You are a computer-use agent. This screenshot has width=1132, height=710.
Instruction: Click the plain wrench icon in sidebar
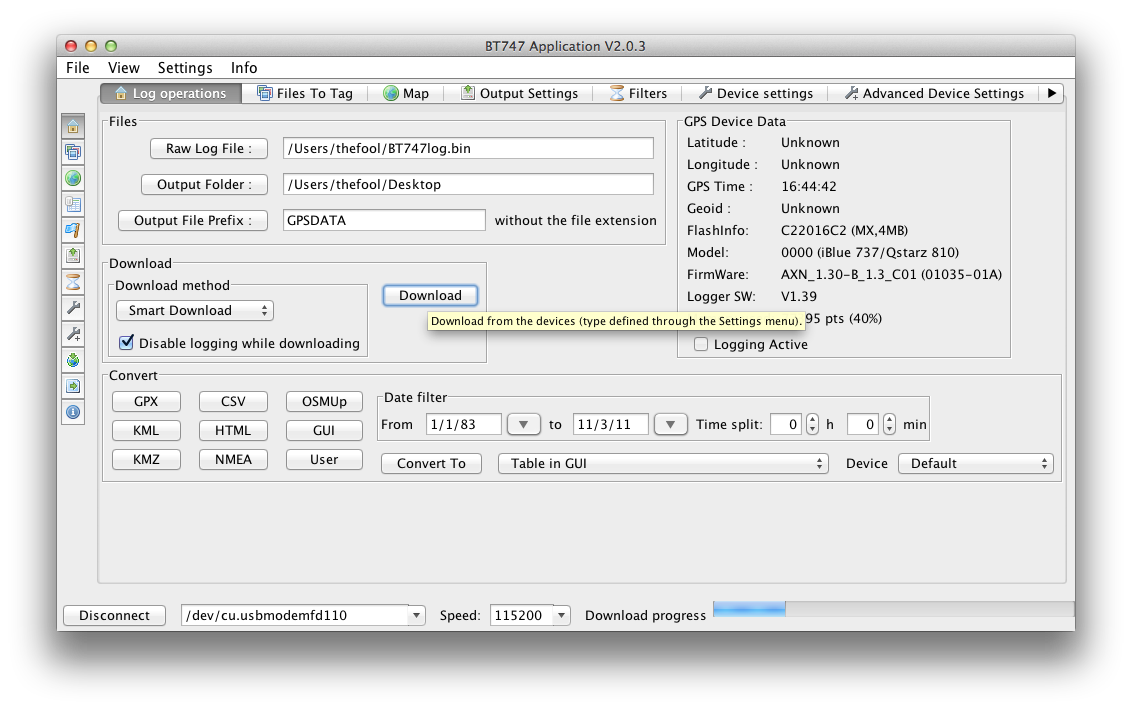click(x=73, y=308)
